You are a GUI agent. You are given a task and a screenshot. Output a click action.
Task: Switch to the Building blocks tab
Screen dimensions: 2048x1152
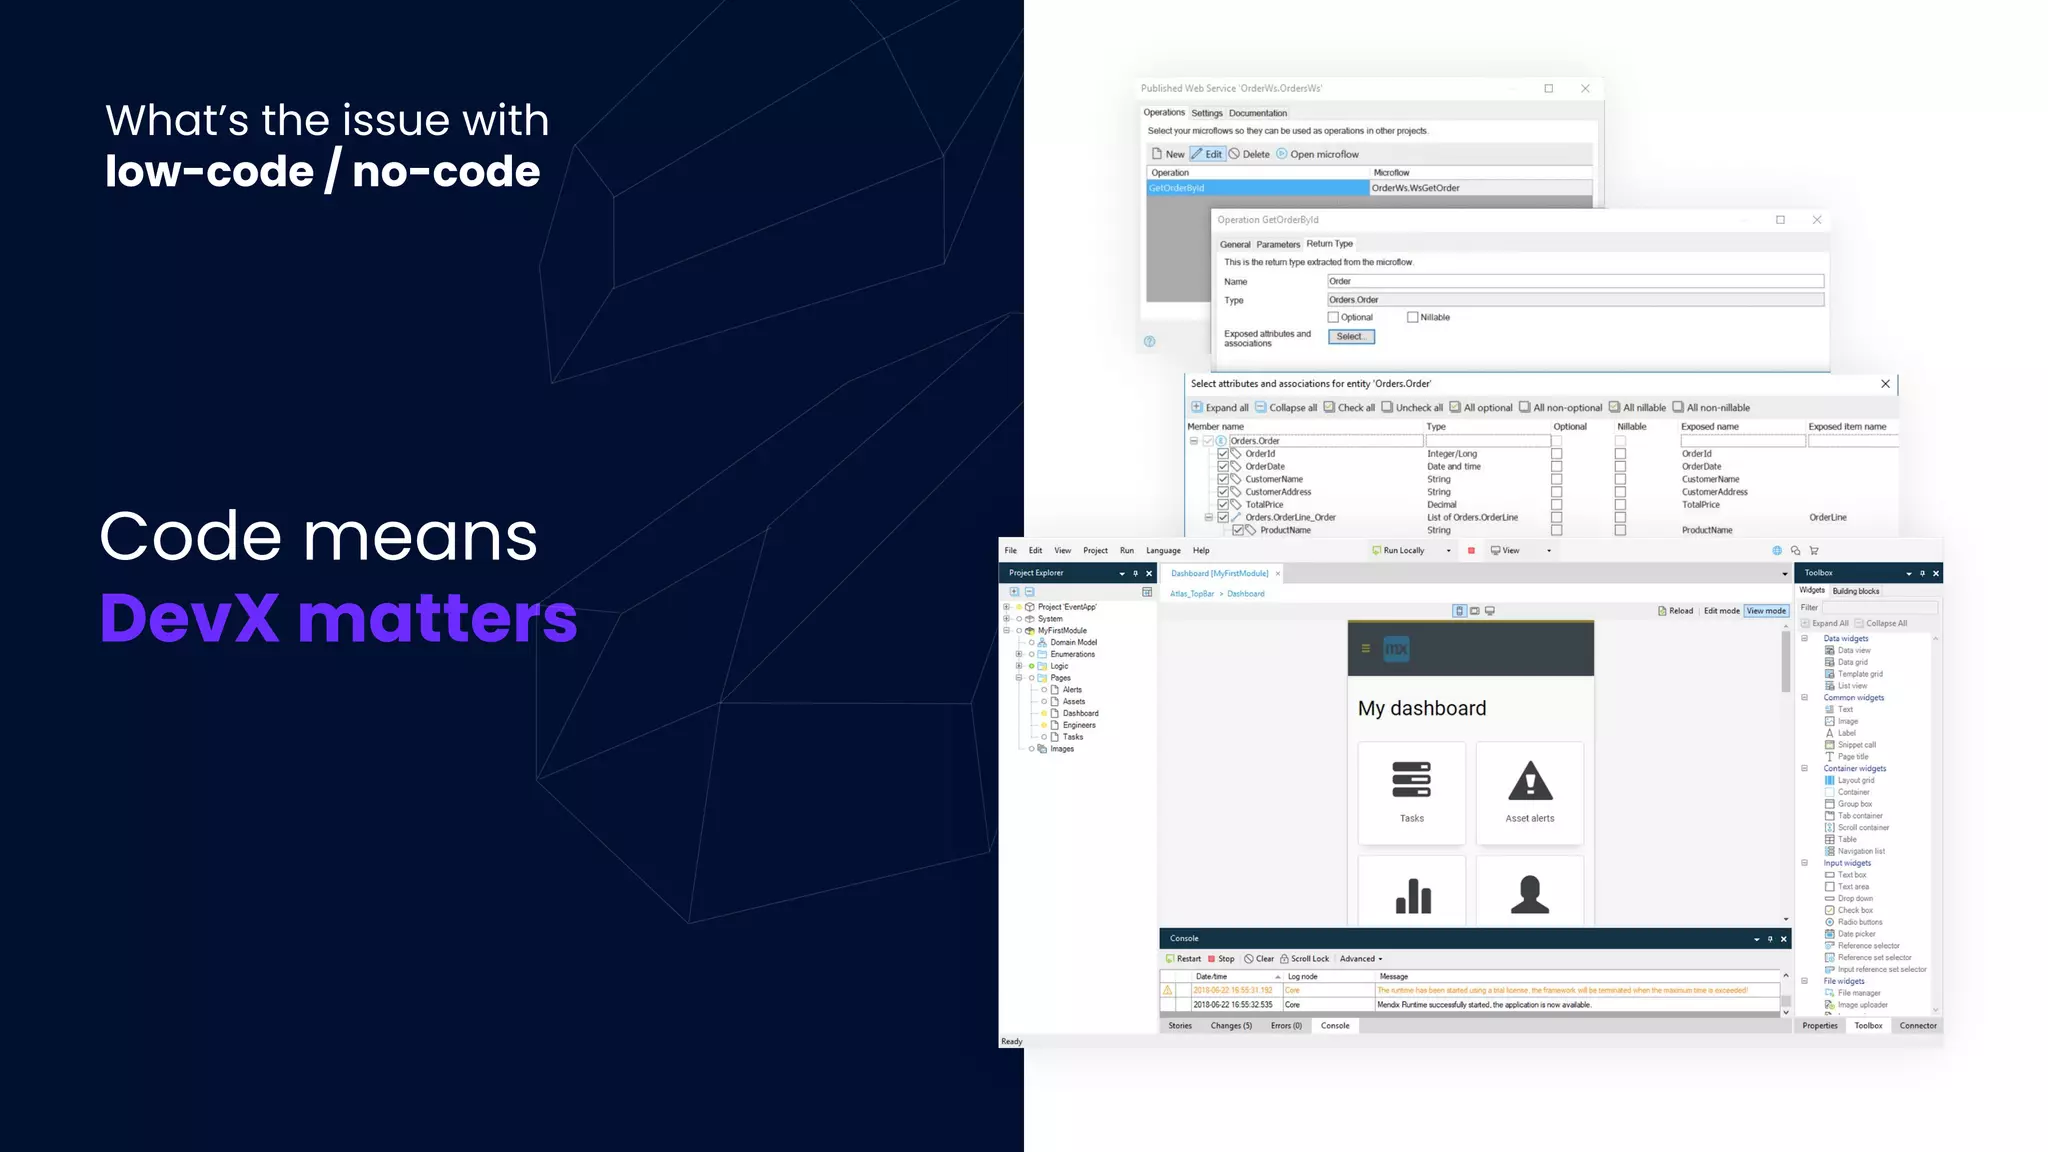1856,591
